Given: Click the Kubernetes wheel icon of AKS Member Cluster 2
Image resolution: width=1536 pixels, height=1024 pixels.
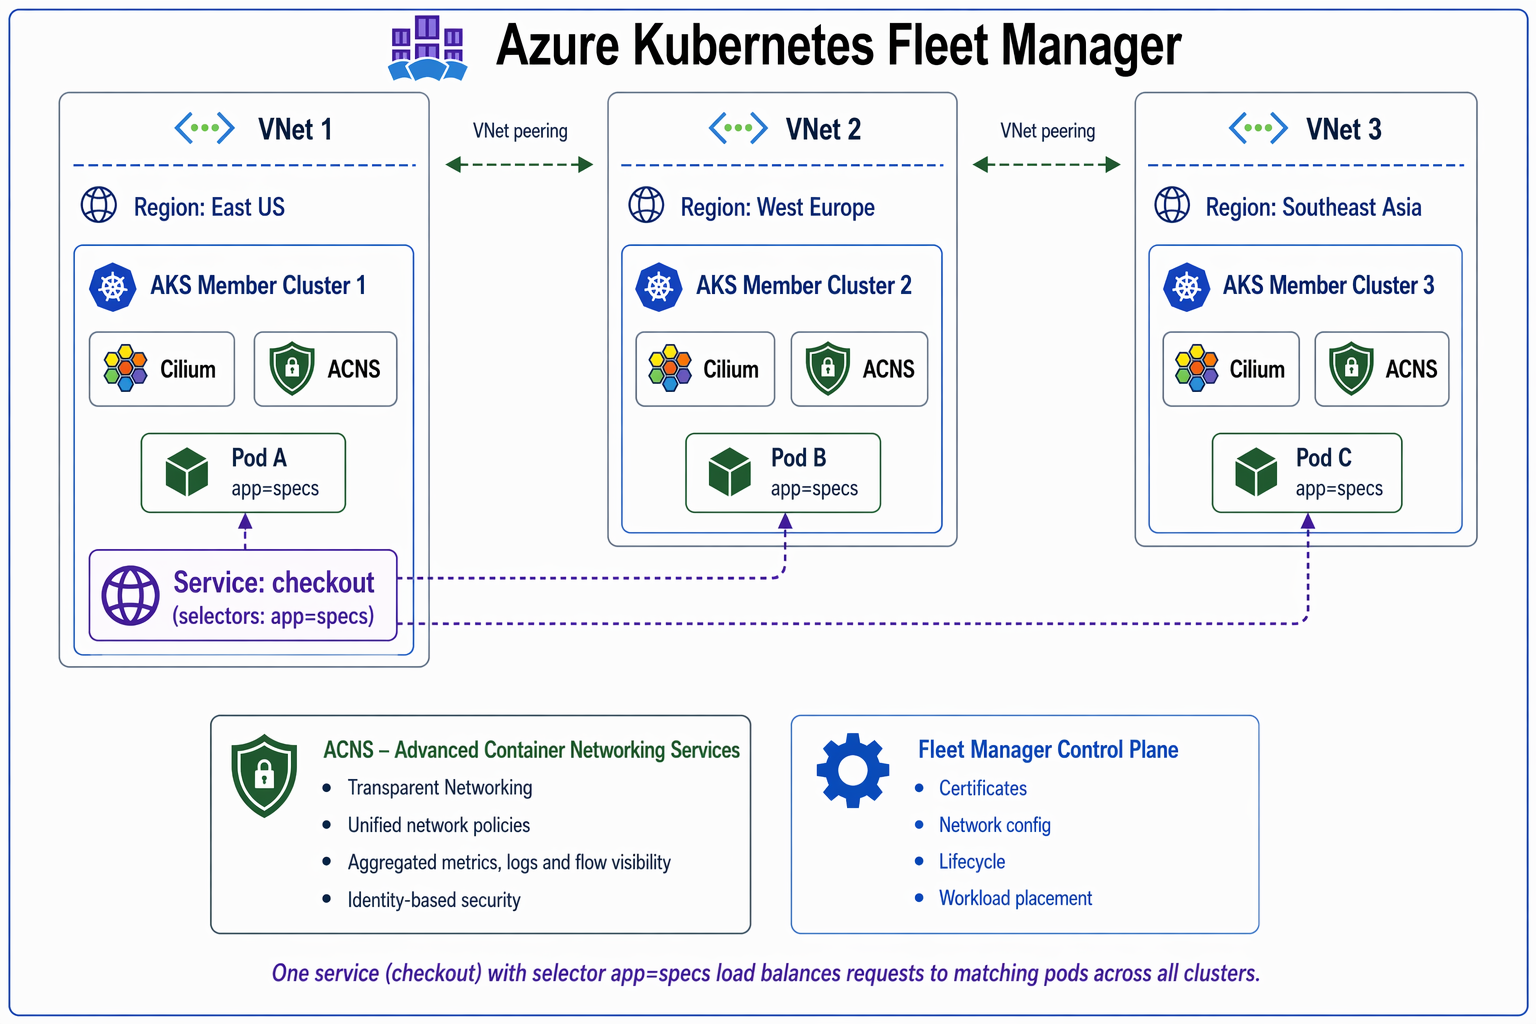Looking at the screenshot, I should (x=659, y=287).
